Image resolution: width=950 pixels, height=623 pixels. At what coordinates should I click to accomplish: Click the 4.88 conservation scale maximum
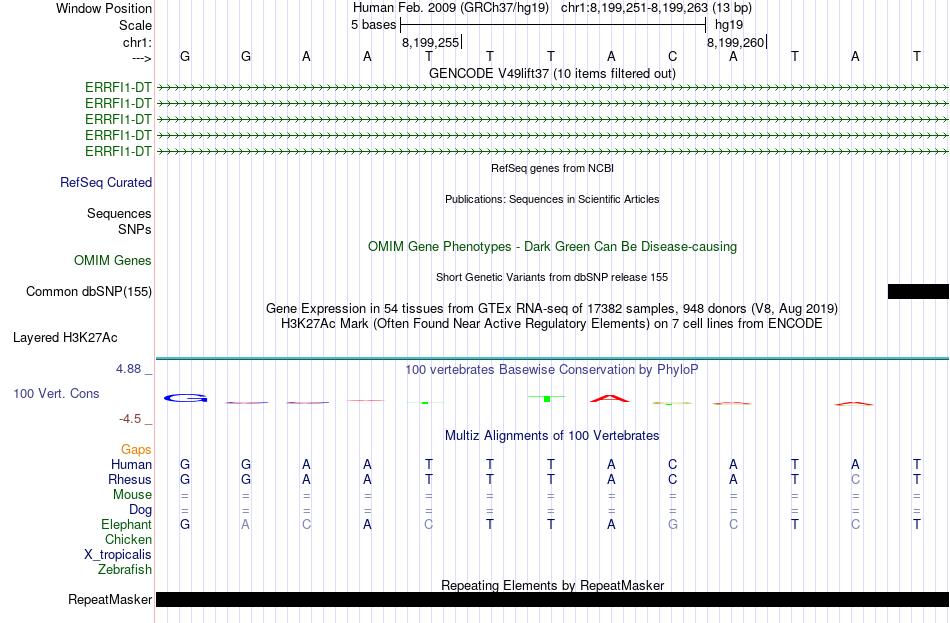click(128, 368)
